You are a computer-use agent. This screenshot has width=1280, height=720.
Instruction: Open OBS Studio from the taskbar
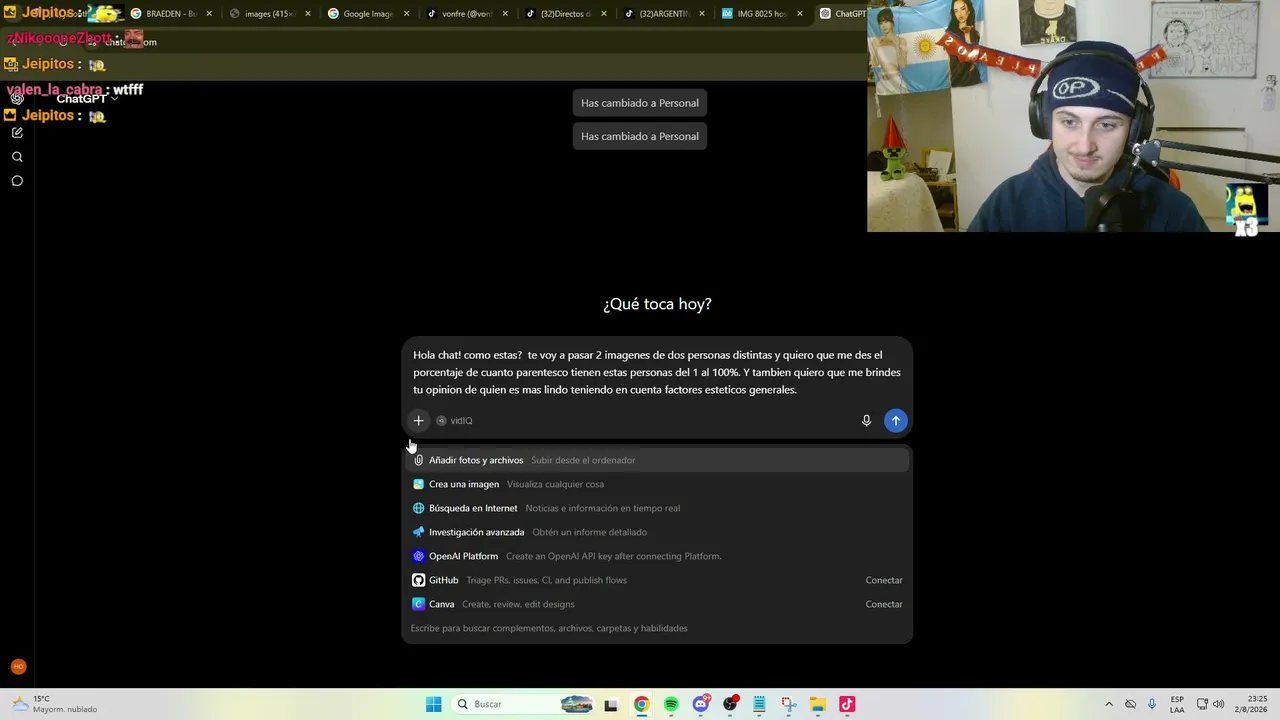pyautogui.click(x=730, y=704)
